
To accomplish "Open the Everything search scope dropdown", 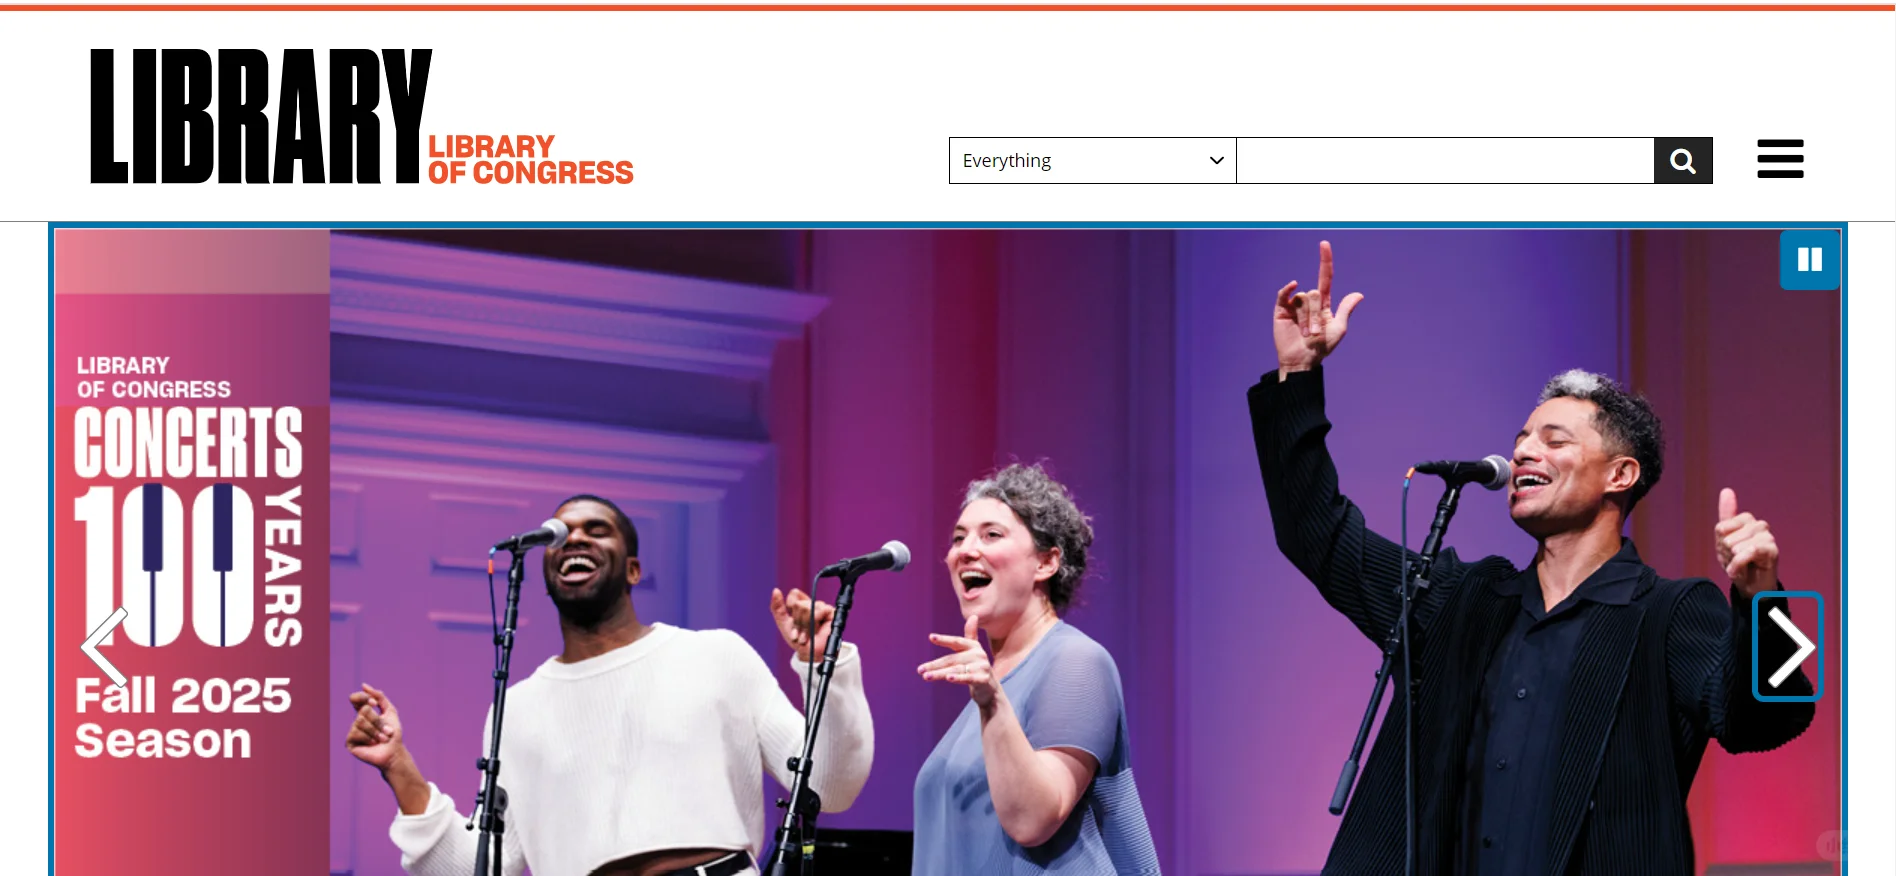I will (x=1092, y=161).
